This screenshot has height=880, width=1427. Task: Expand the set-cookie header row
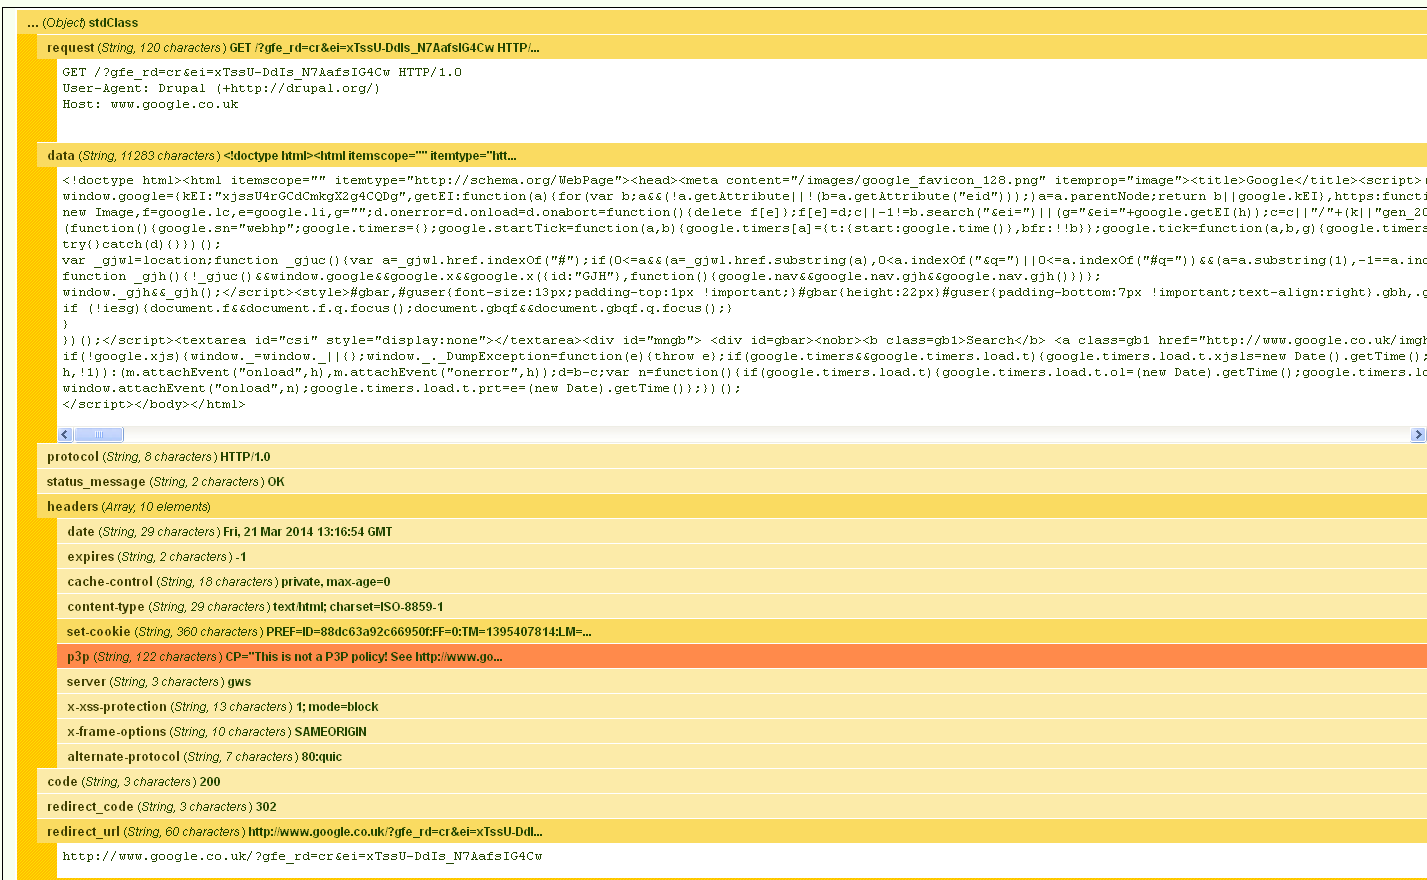click(742, 631)
